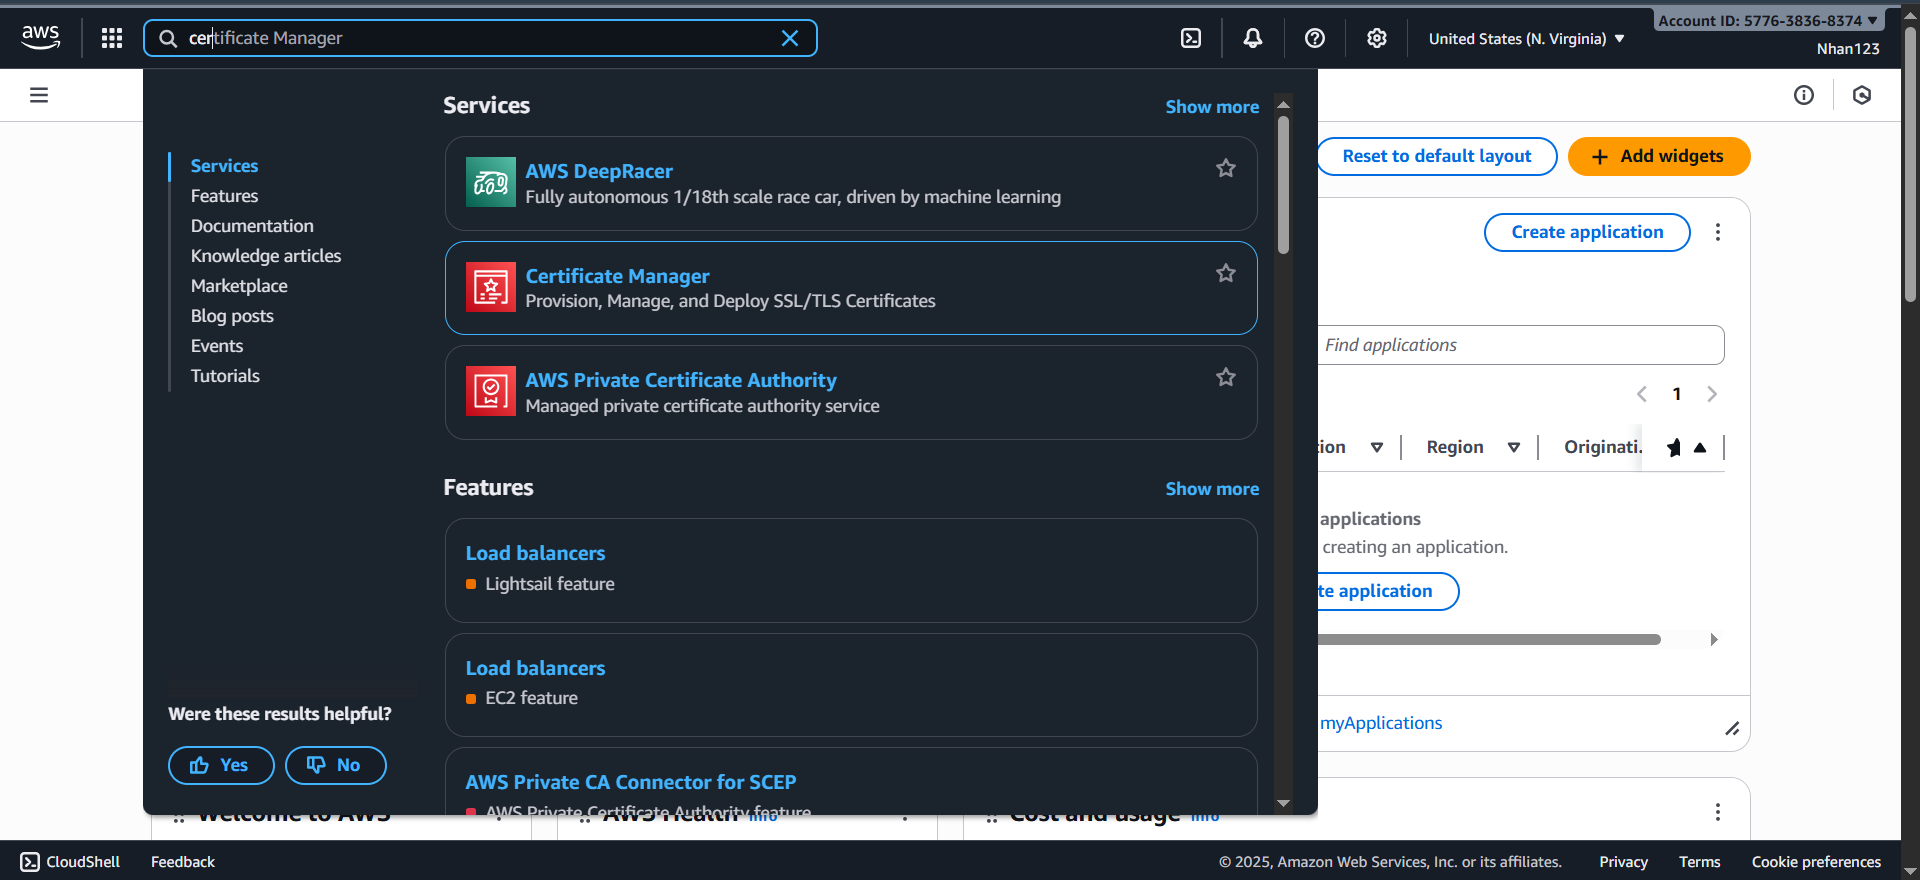This screenshot has height=880, width=1920.
Task: Open the Certificate Manager link
Action: [617, 276]
